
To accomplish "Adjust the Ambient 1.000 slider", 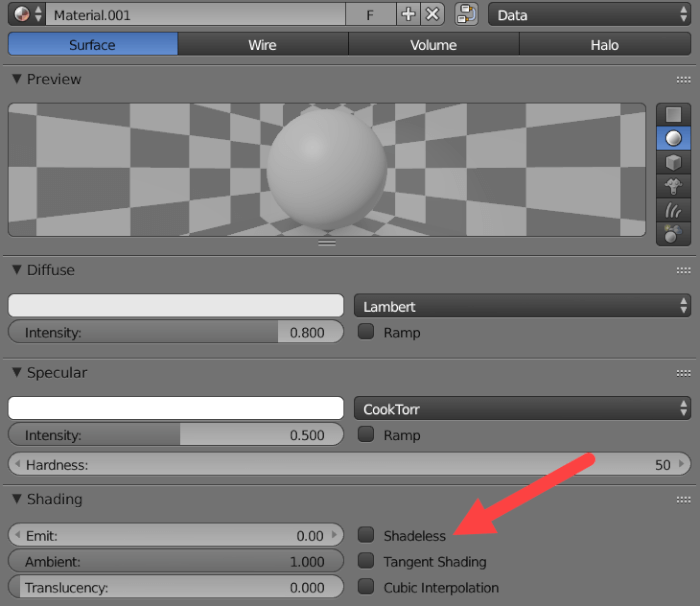I will click(x=176, y=561).
